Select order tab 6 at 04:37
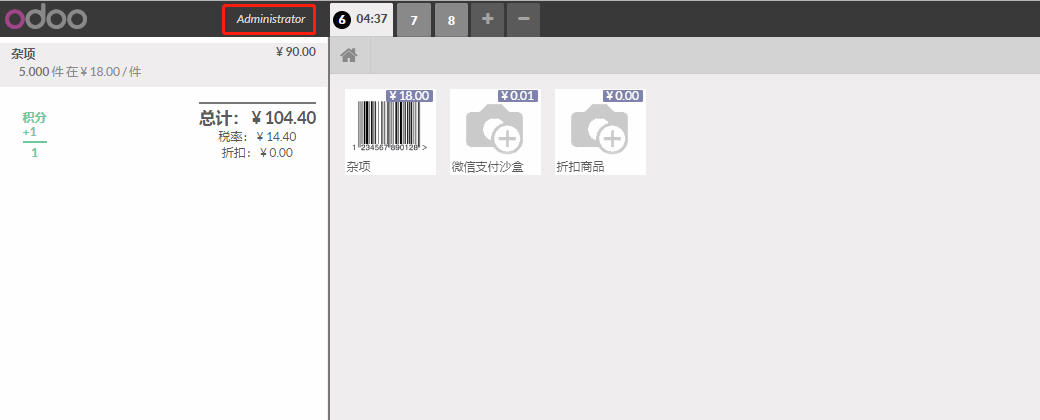Image resolution: width=1040 pixels, height=420 pixels. (361, 19)
